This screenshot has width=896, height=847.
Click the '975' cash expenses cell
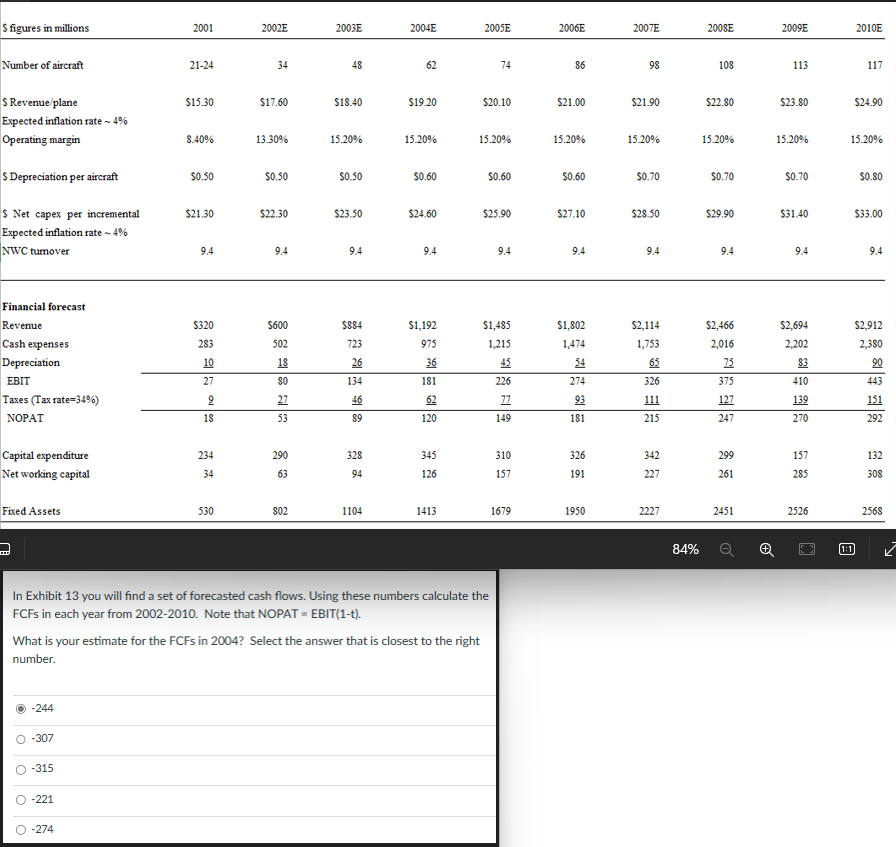(x=429, y=344)
